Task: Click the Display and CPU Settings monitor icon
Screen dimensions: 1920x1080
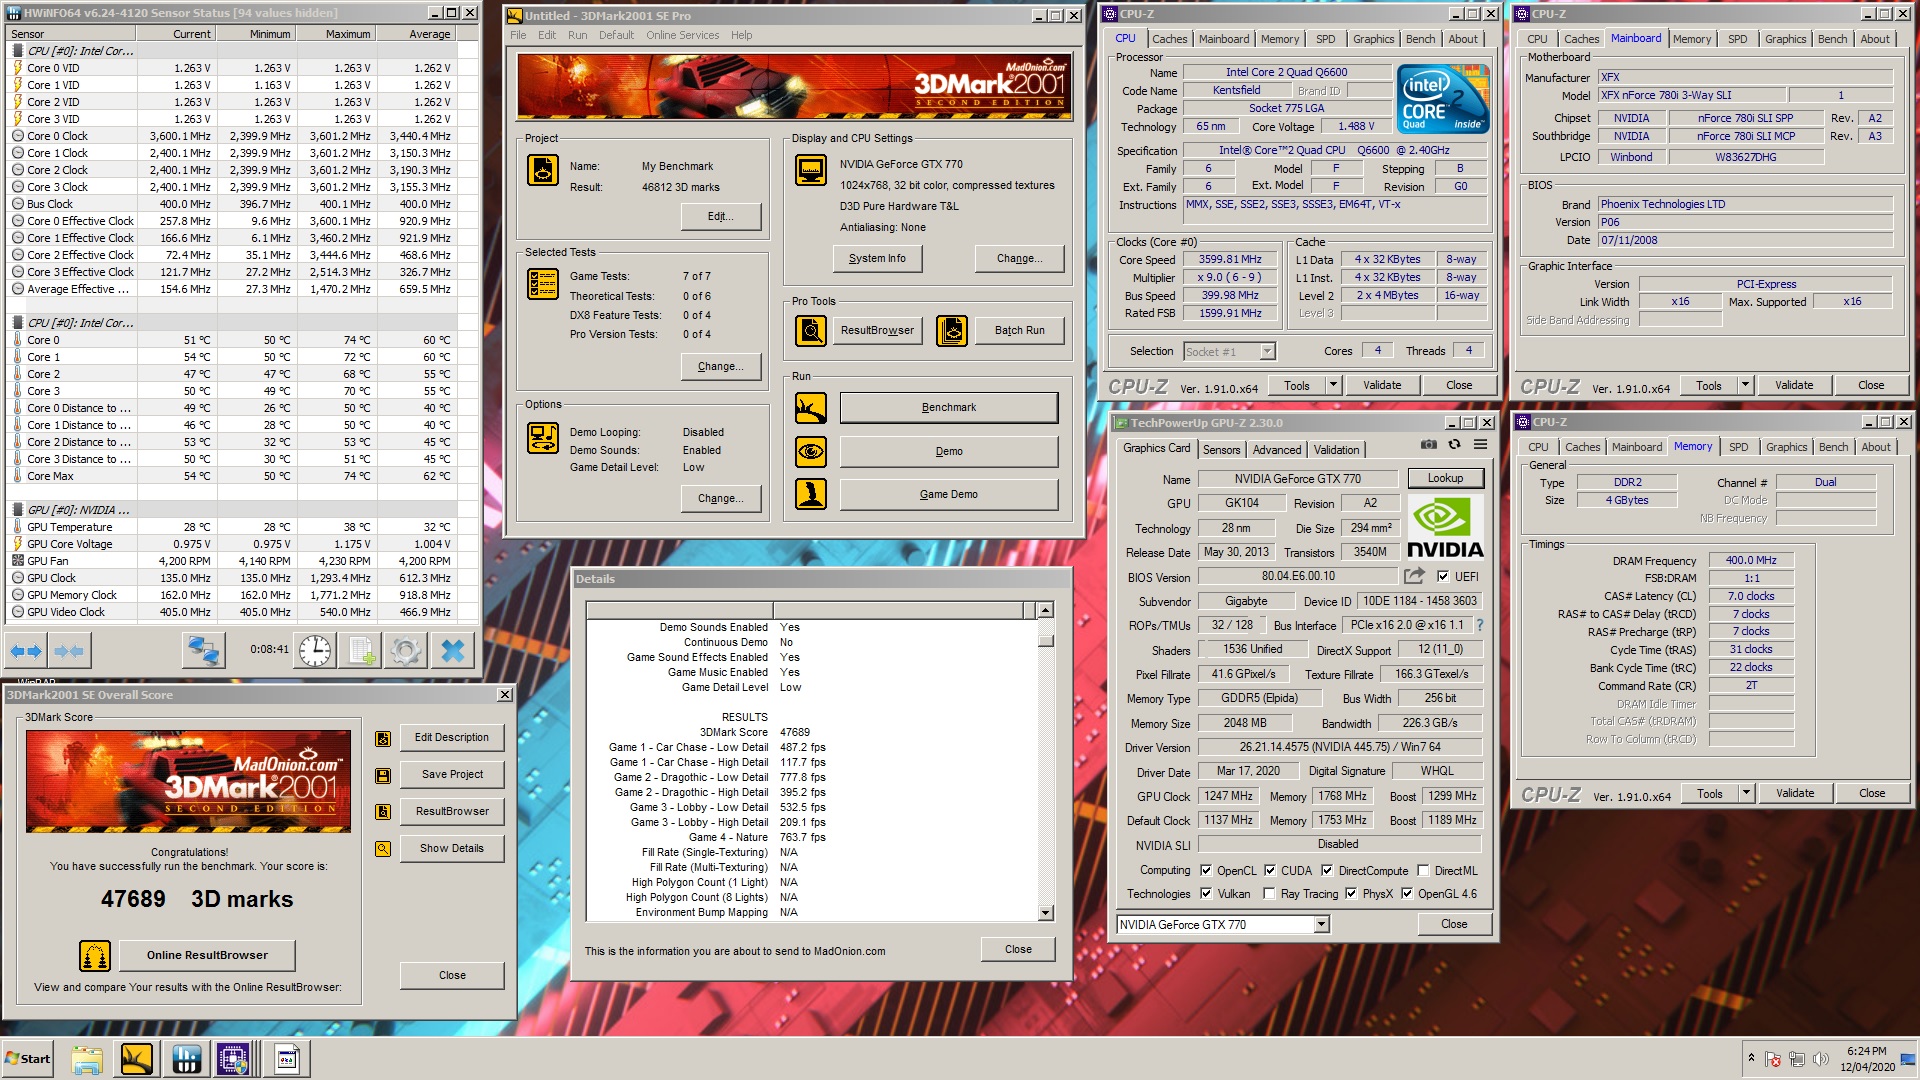Action: (811, 170)
